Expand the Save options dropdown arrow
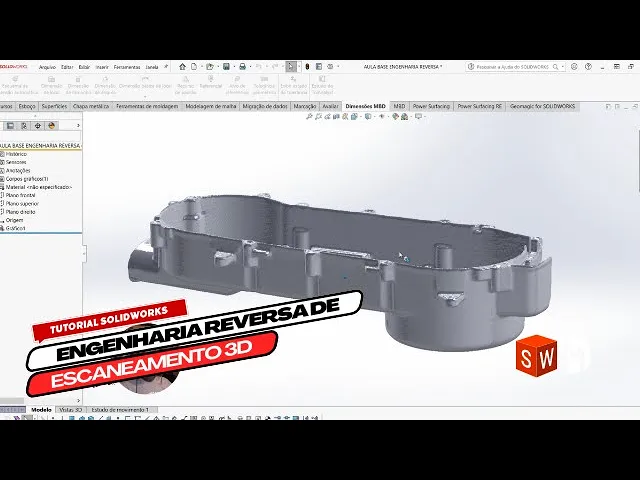Screen dimensions: 640x480 [233, 67]
